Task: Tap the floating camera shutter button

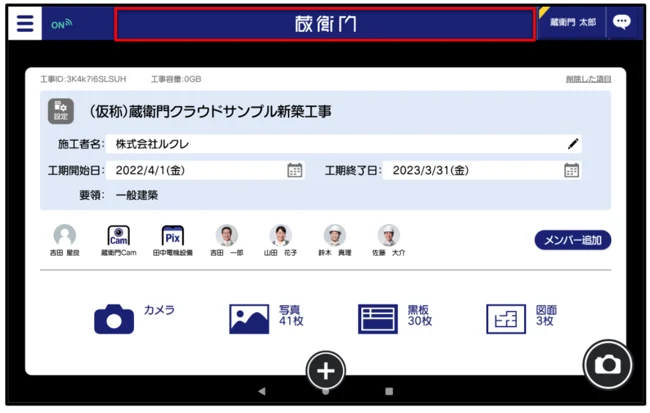Action: point(607,365)
